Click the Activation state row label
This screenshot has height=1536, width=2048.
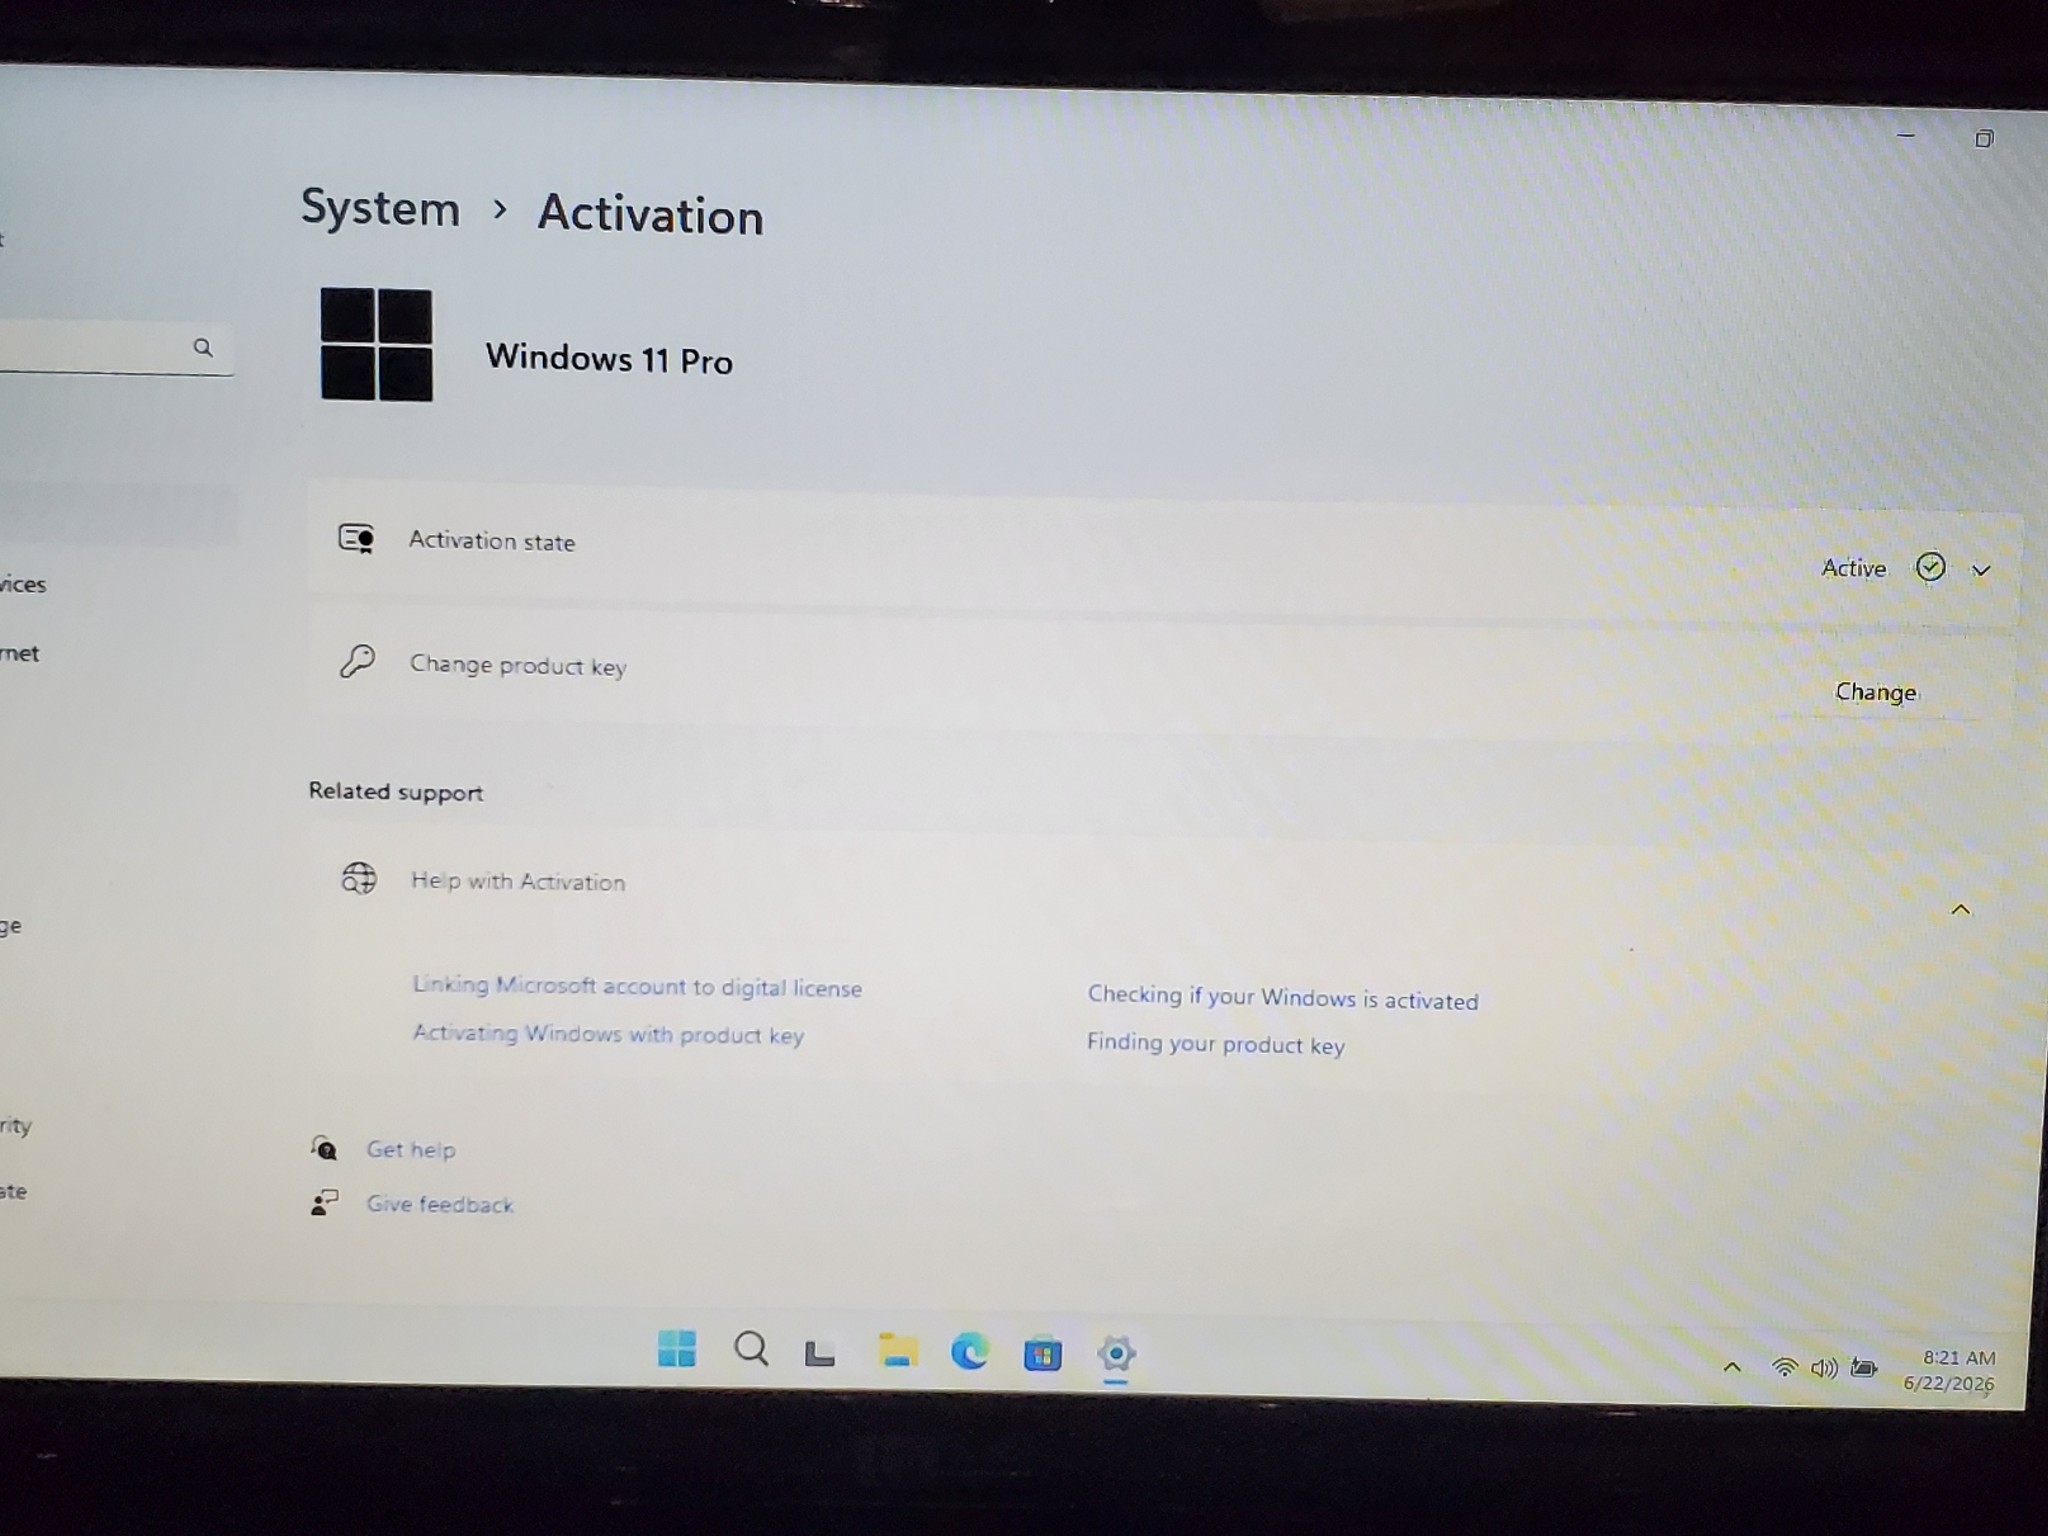tap(492, 541)
